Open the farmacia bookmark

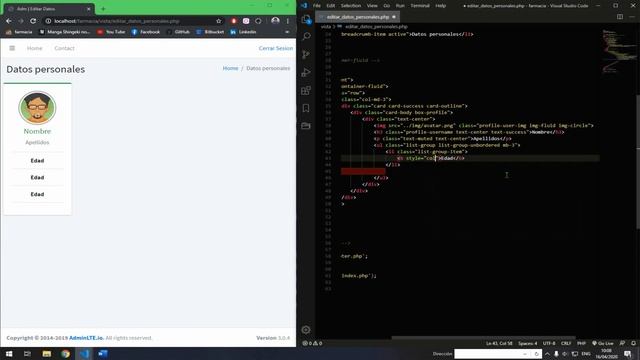(x=19, y=32)
